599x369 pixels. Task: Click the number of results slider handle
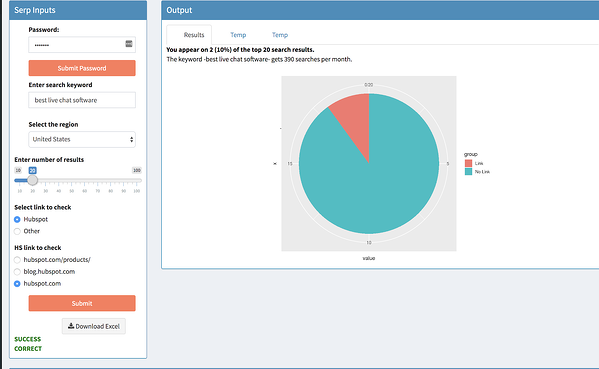pyautogui.click(x=32, y=180)
